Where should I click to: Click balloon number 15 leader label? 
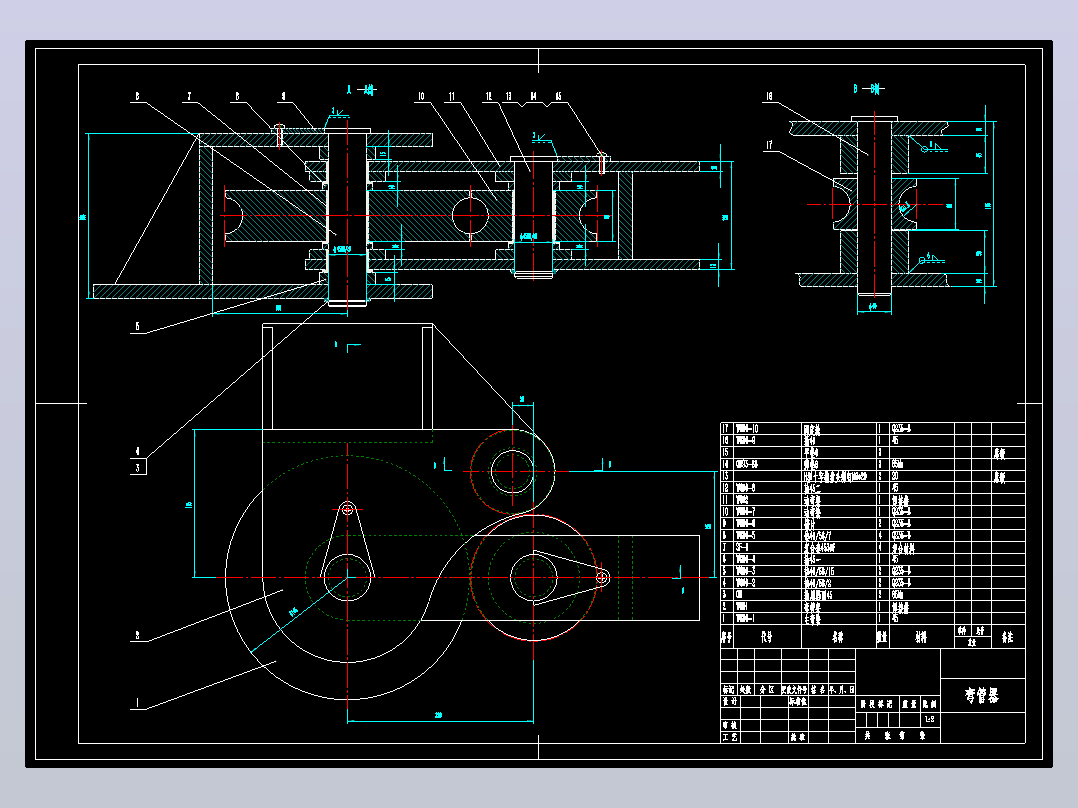pos(558,97)
